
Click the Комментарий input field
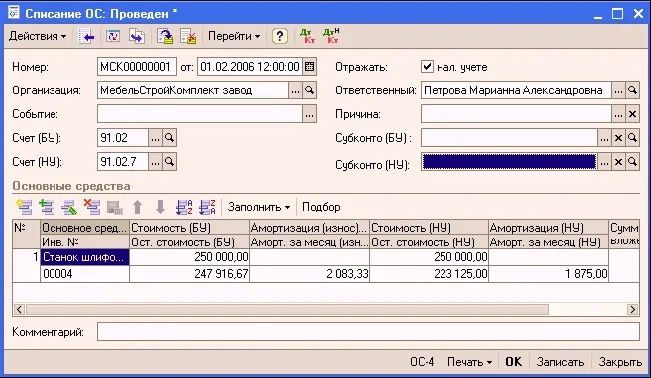pos(368,332)
